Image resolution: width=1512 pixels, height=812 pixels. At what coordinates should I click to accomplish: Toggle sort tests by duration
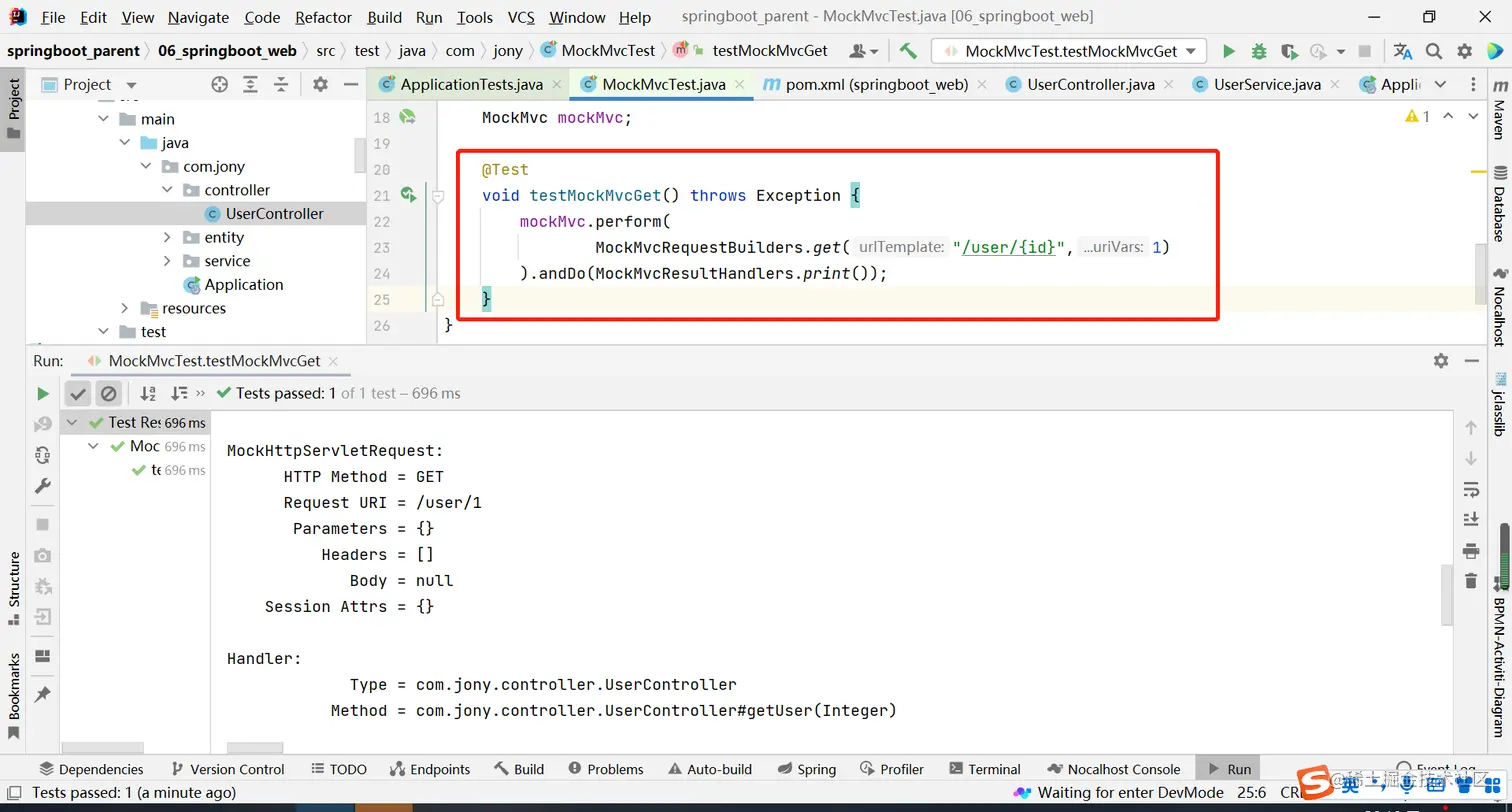179,394
